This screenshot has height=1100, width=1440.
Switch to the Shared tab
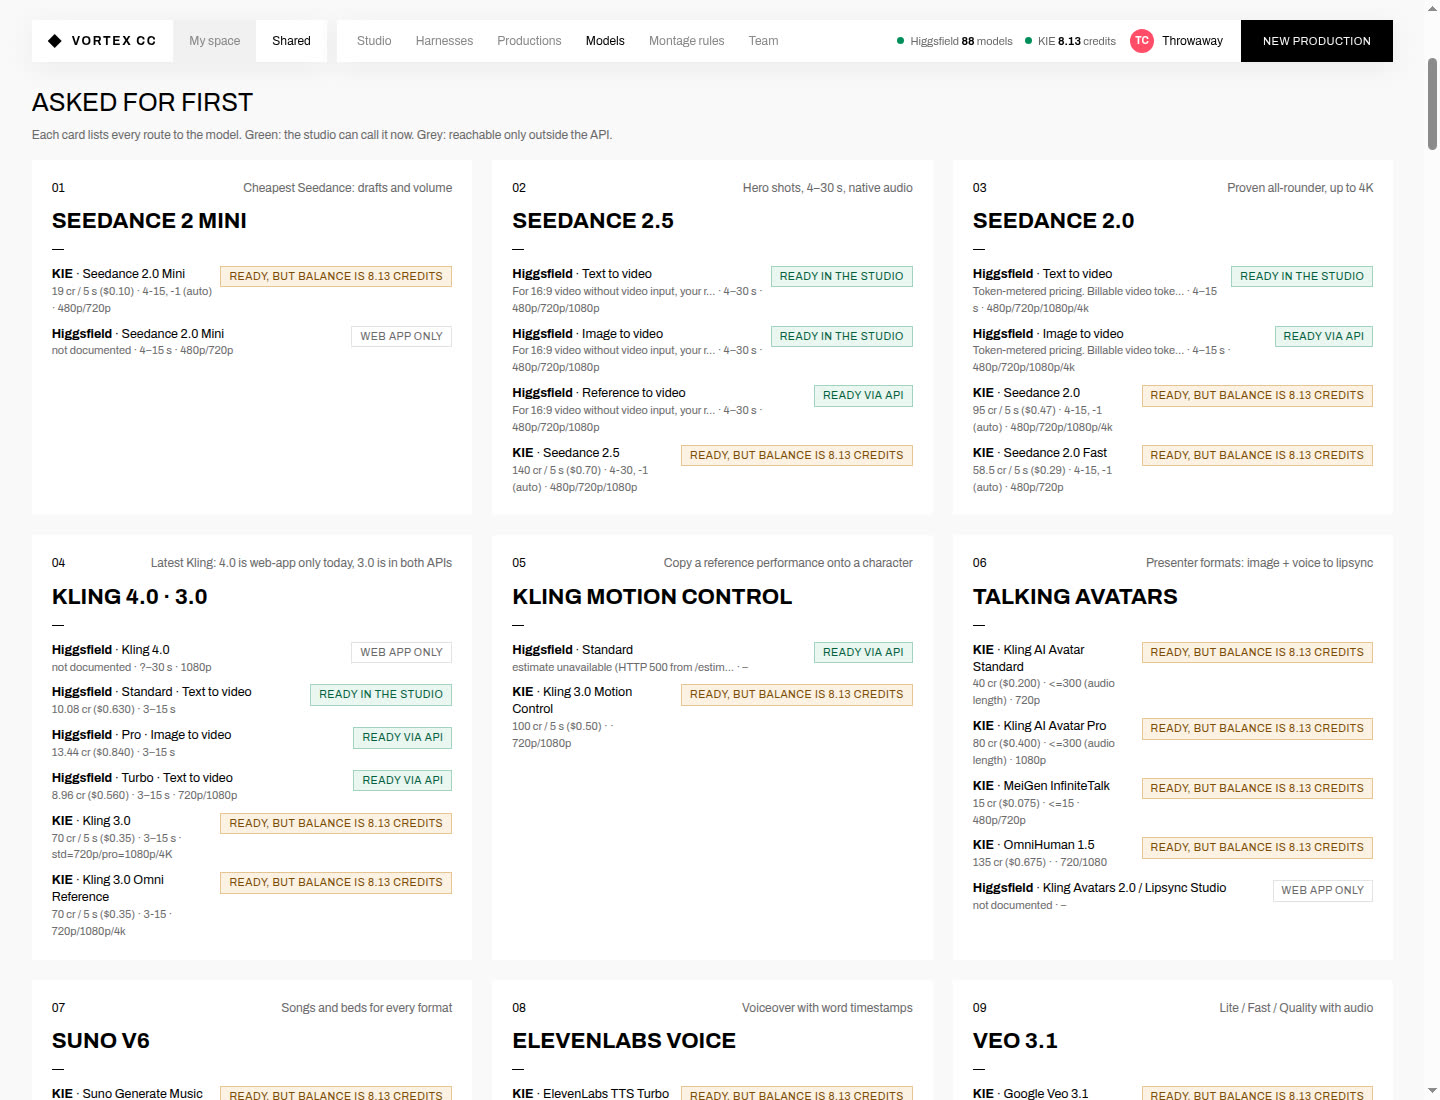291,41
